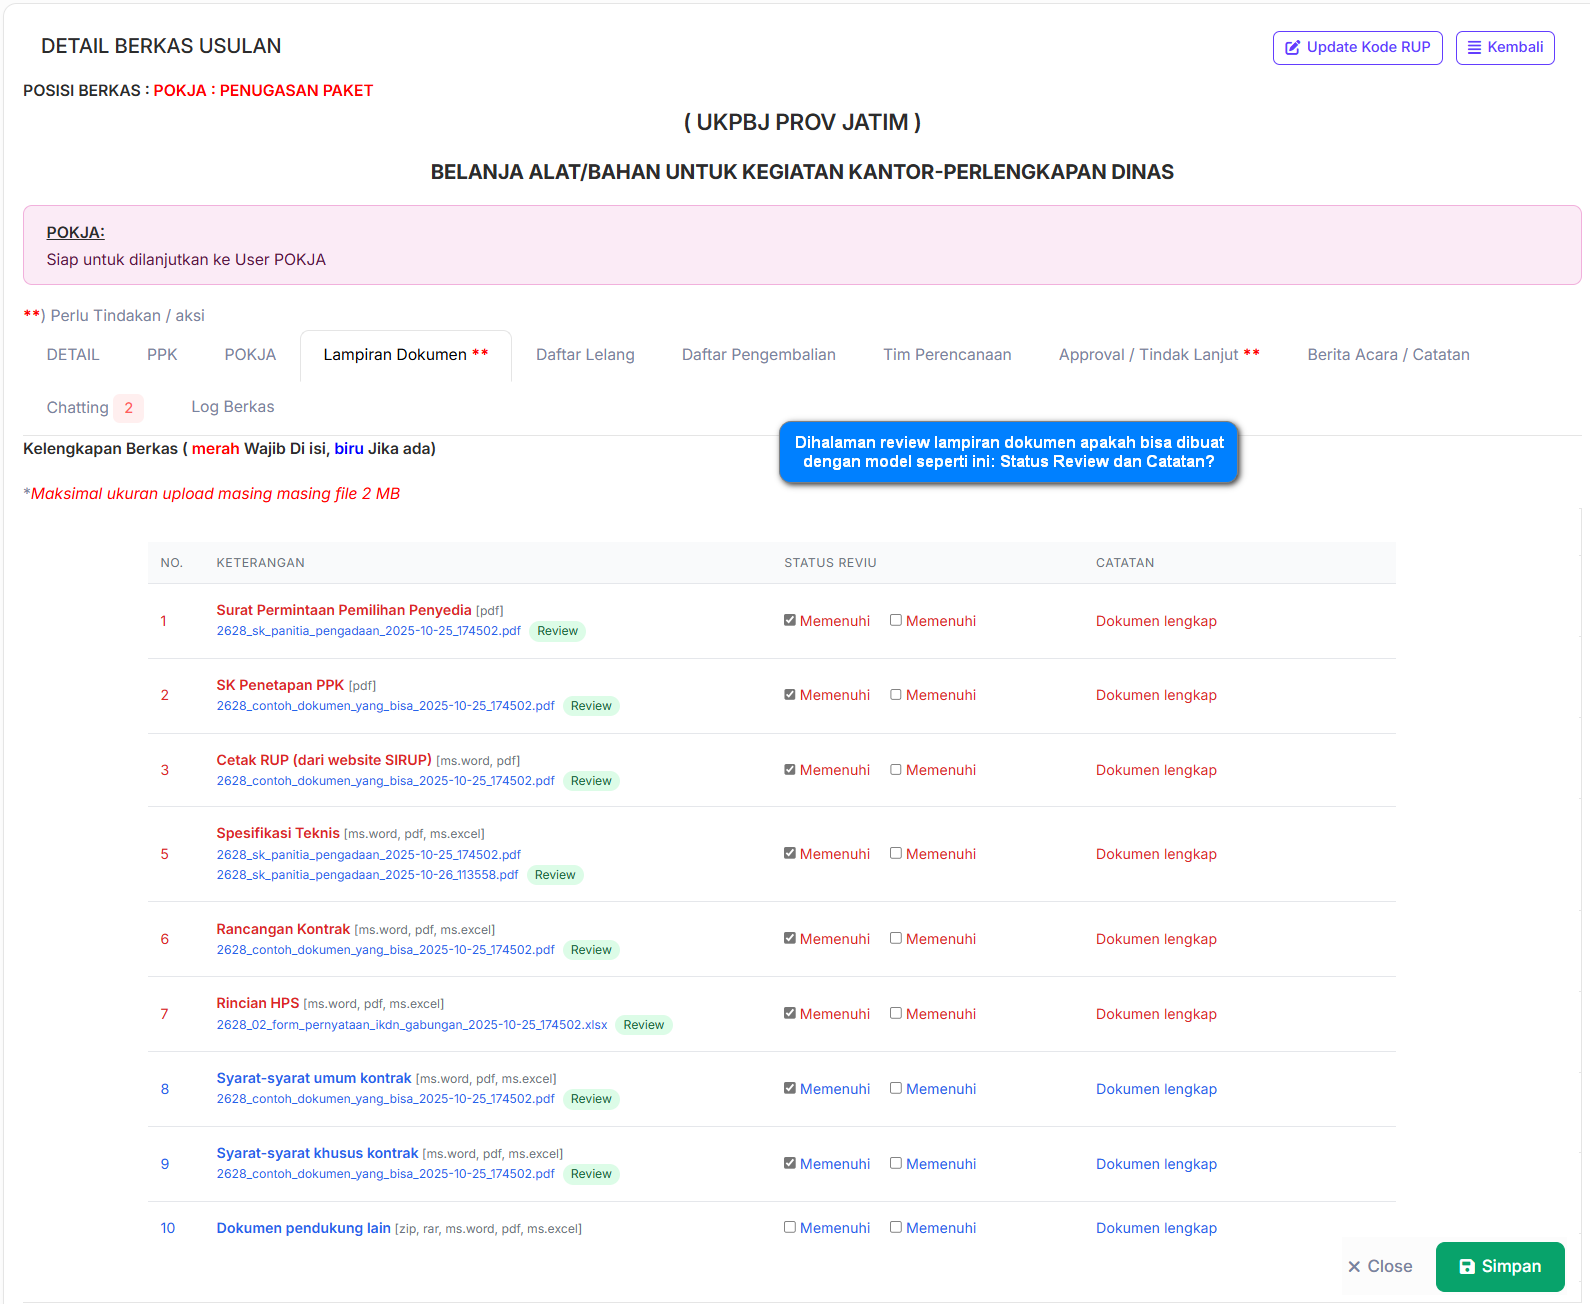Click Review badge for Surat Permintaan file
The width and height of the screenshot is (1590, 1304).
tap(557, 631)
